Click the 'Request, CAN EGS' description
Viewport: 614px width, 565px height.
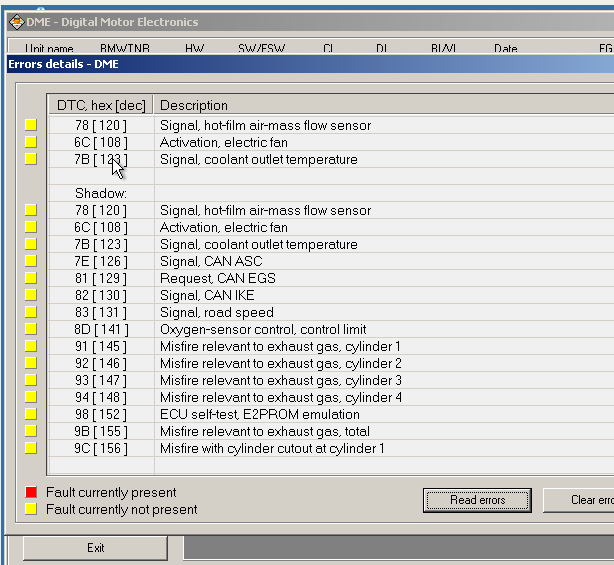[x=218, y=278]
